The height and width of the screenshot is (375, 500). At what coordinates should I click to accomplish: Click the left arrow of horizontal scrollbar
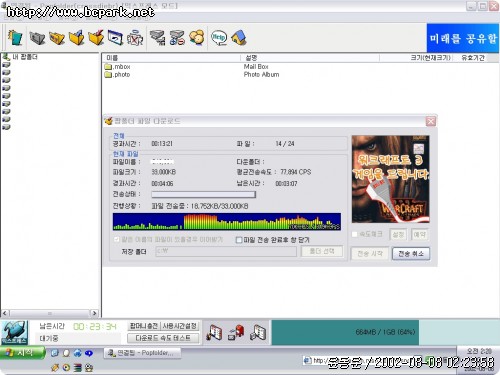coord(5,313)
